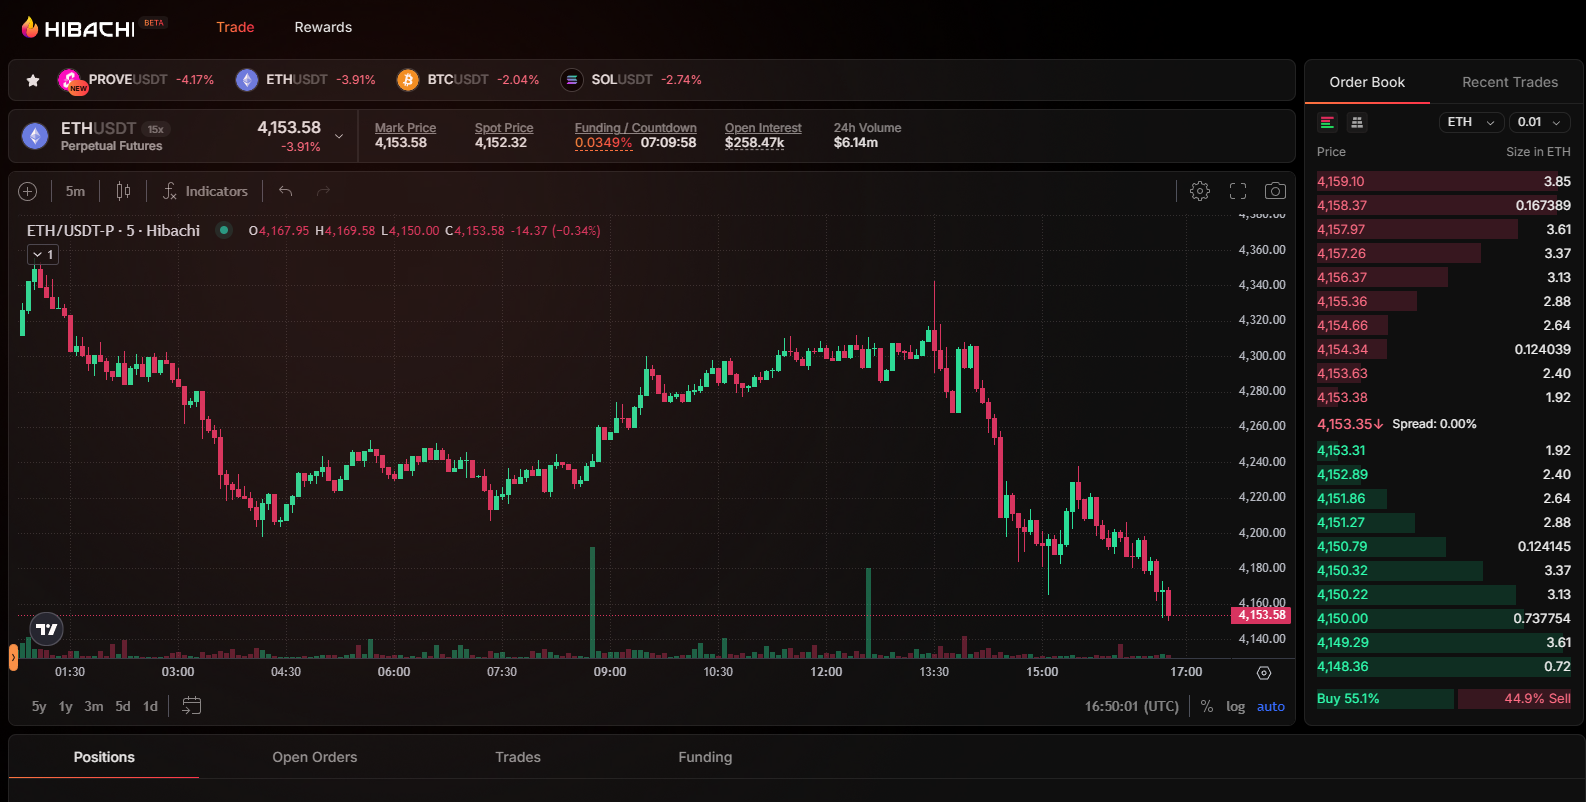Click the Funding / Countdown label
1586x802 pixels.
click(x=636, y=128)
